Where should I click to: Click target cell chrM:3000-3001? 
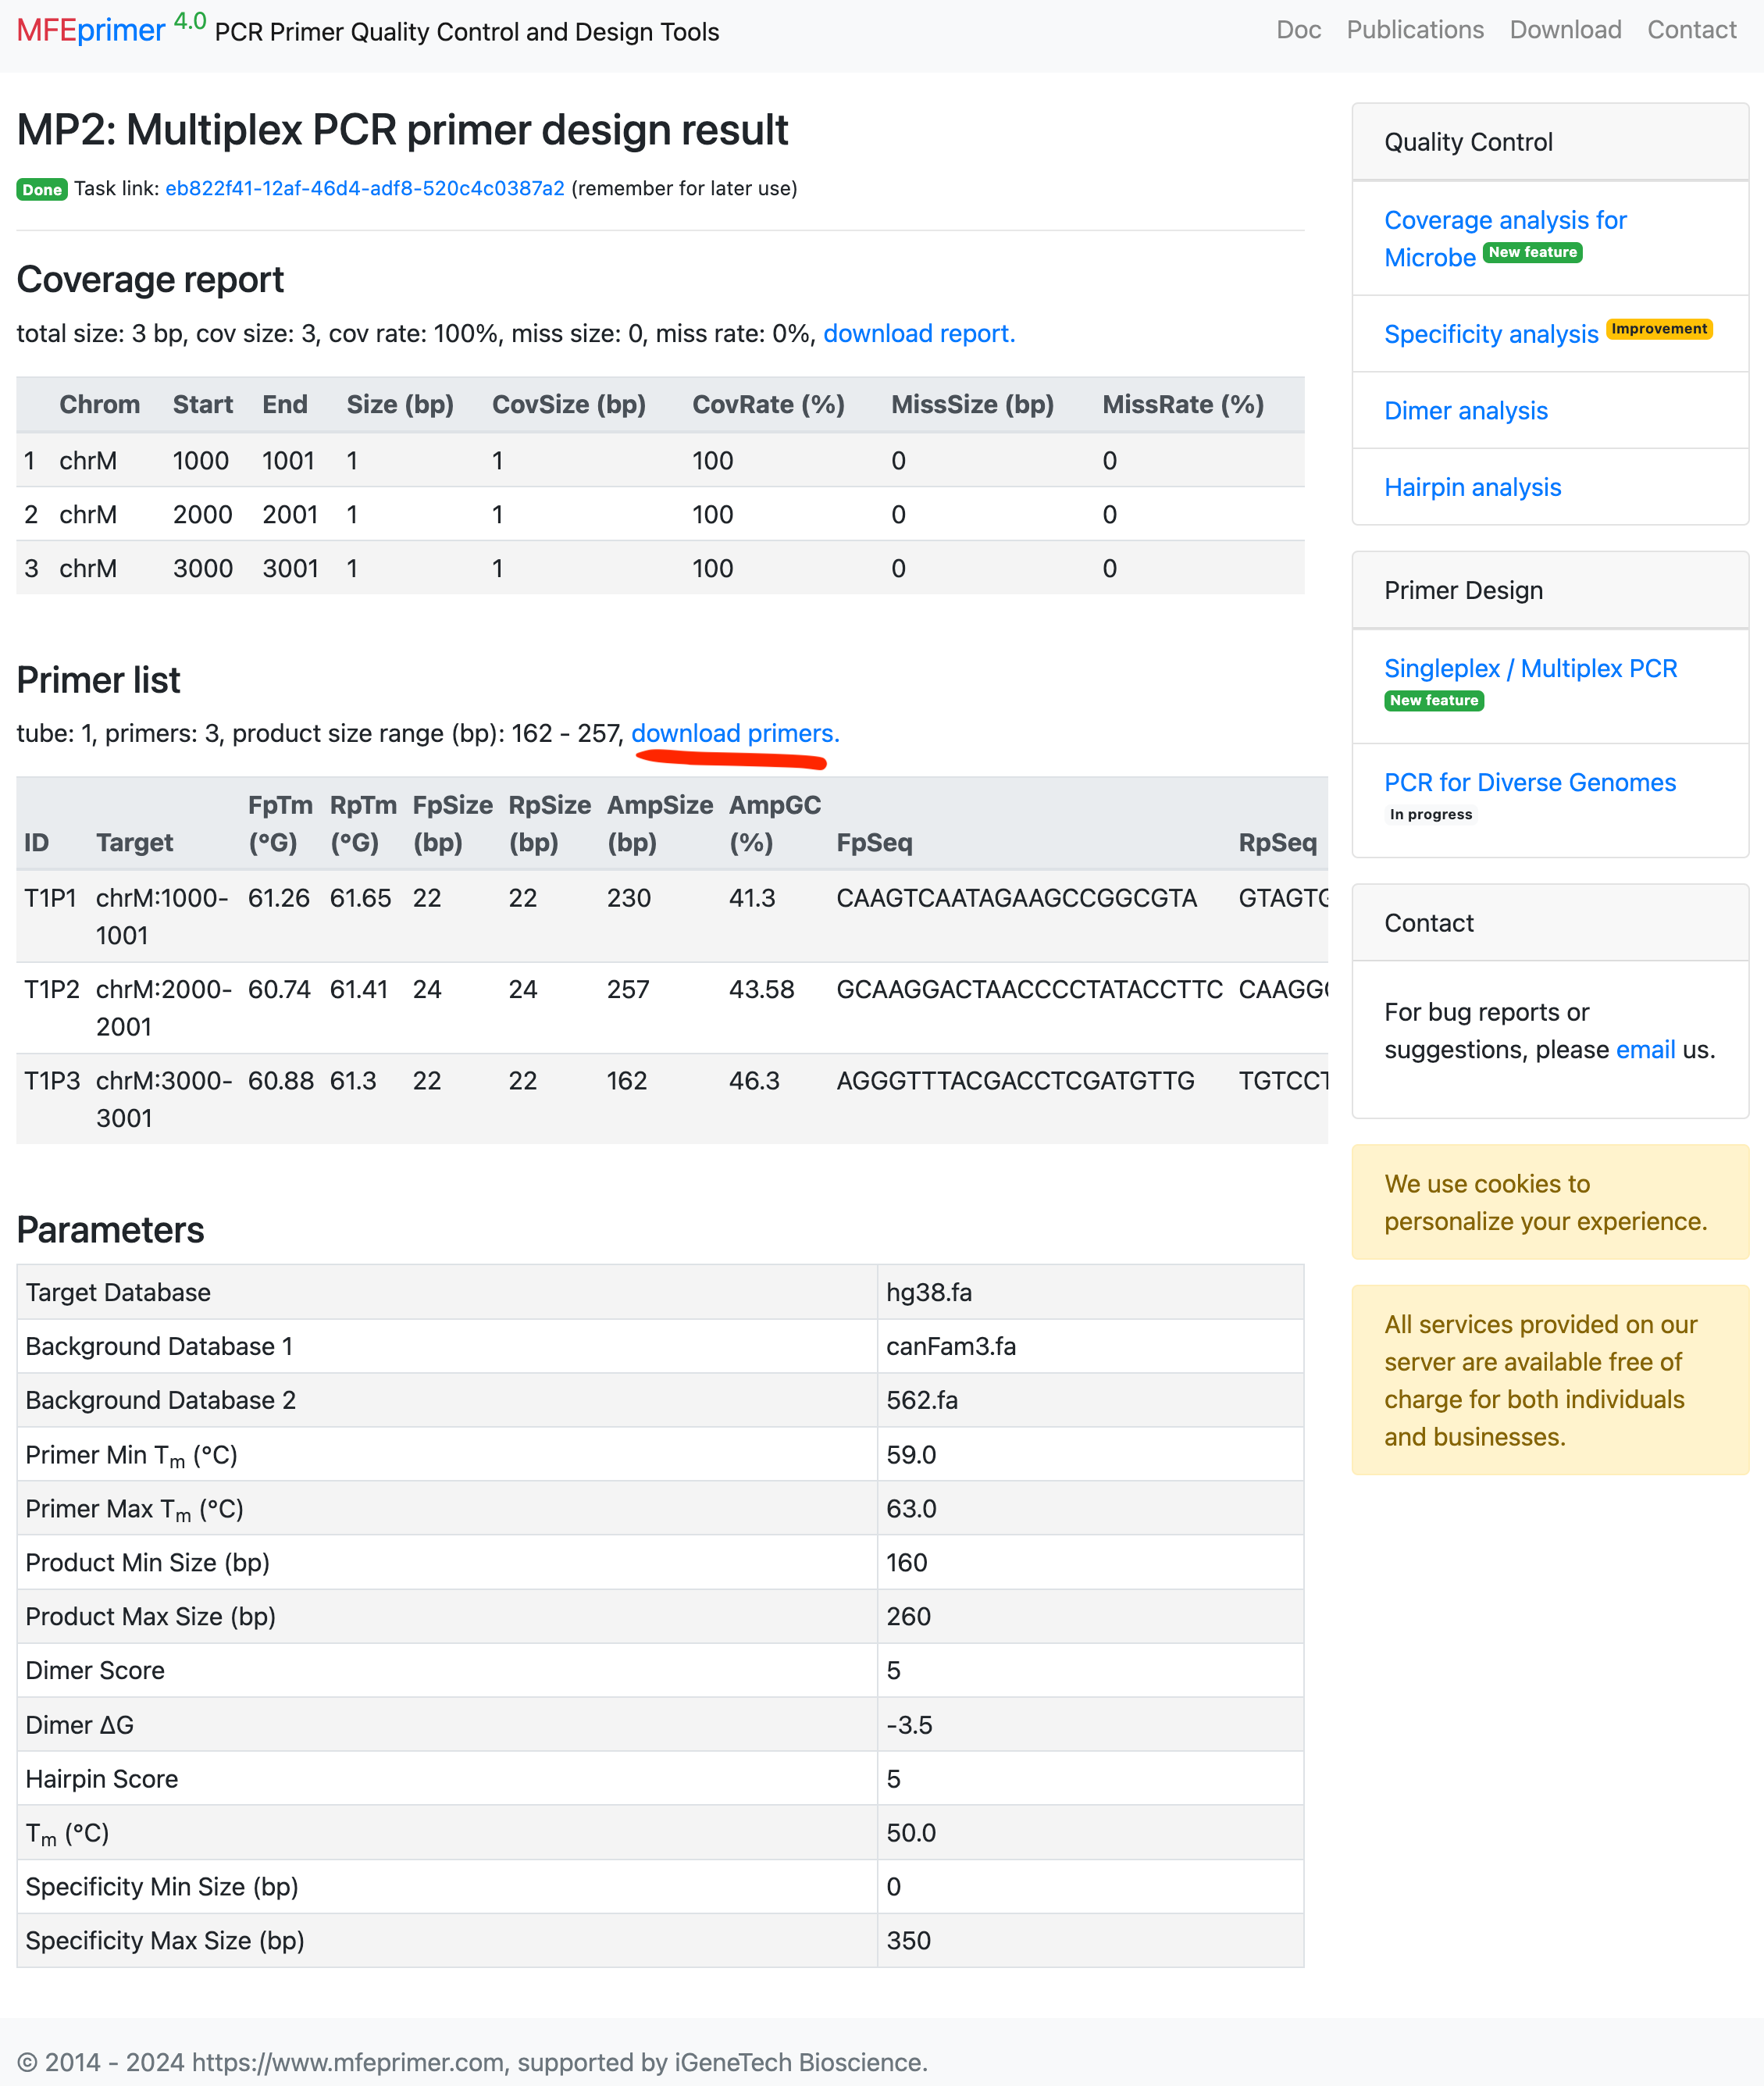(164, 1098)
